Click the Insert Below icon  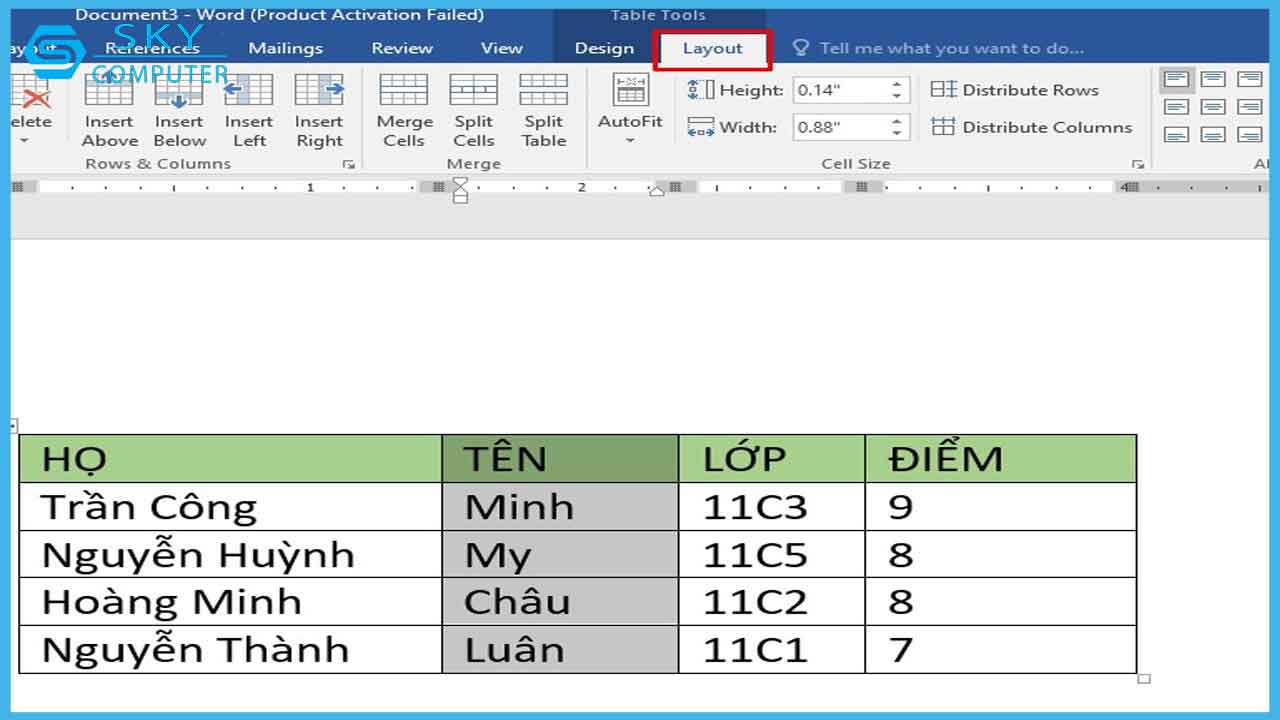pyautogui.click(x=180, y=110)
